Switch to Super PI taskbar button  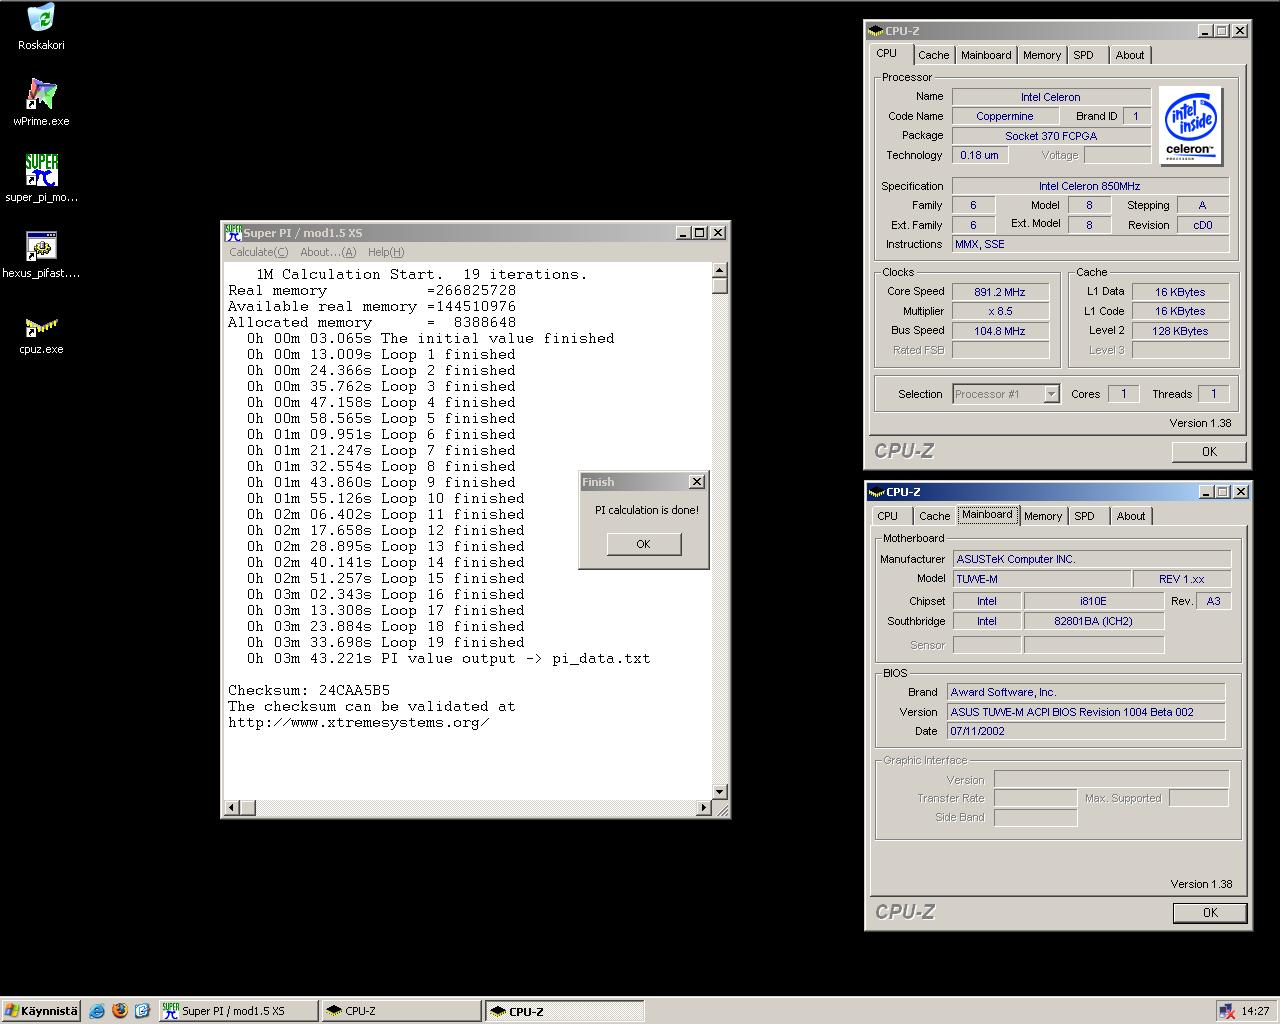click(238, 1011)
